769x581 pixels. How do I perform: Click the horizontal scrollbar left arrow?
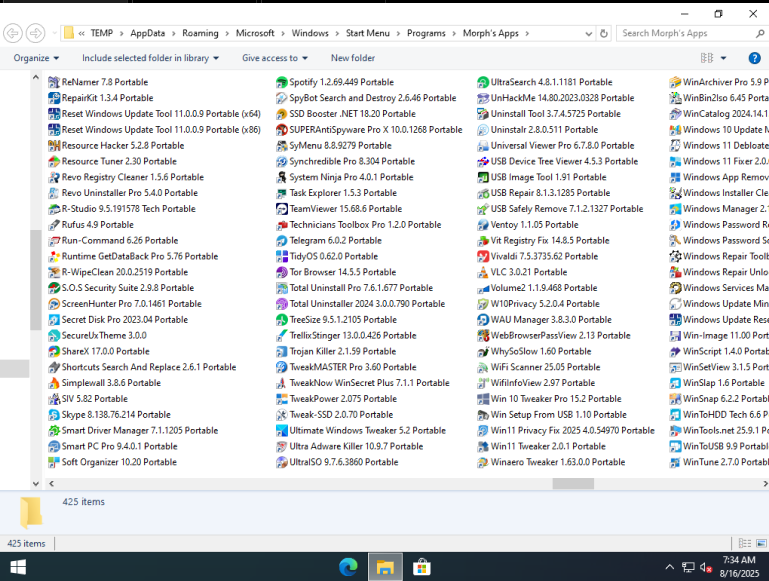pyautogui.click(x=51, y=484)
